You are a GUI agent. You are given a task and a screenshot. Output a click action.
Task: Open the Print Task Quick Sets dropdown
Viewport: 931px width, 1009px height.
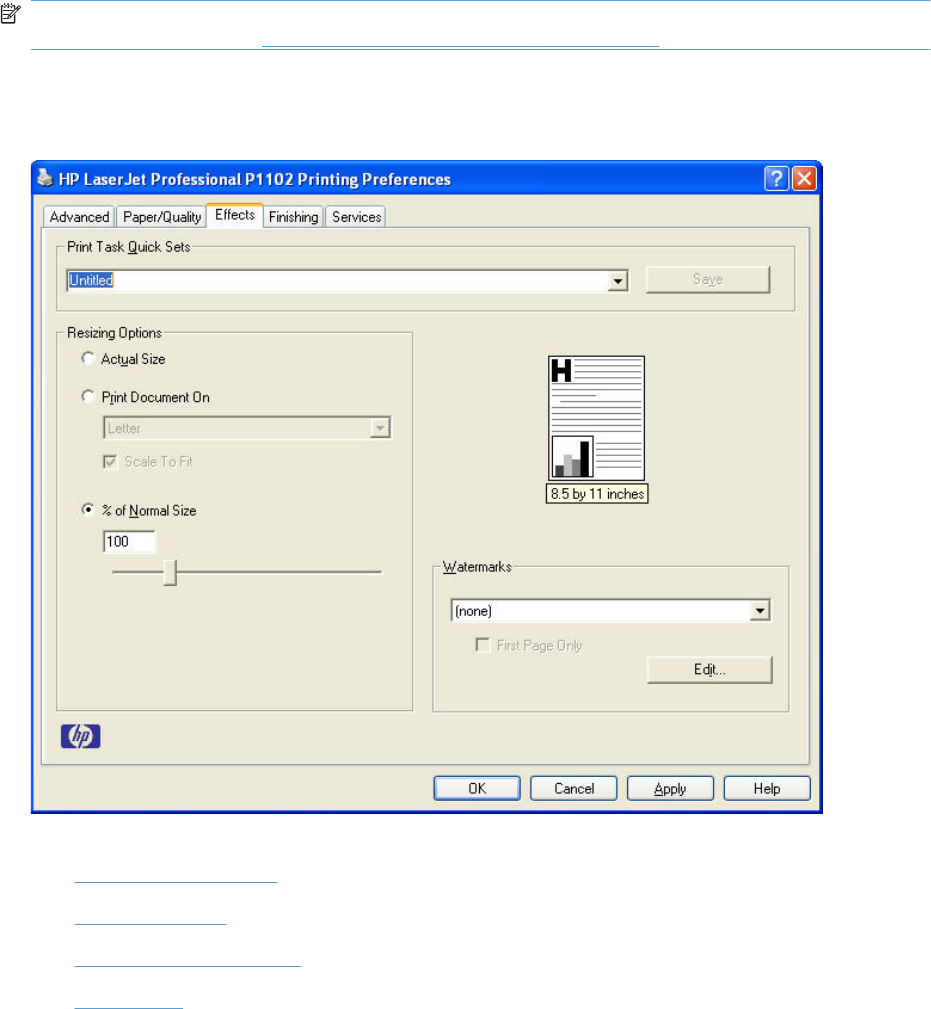click(x=618, y=281)
